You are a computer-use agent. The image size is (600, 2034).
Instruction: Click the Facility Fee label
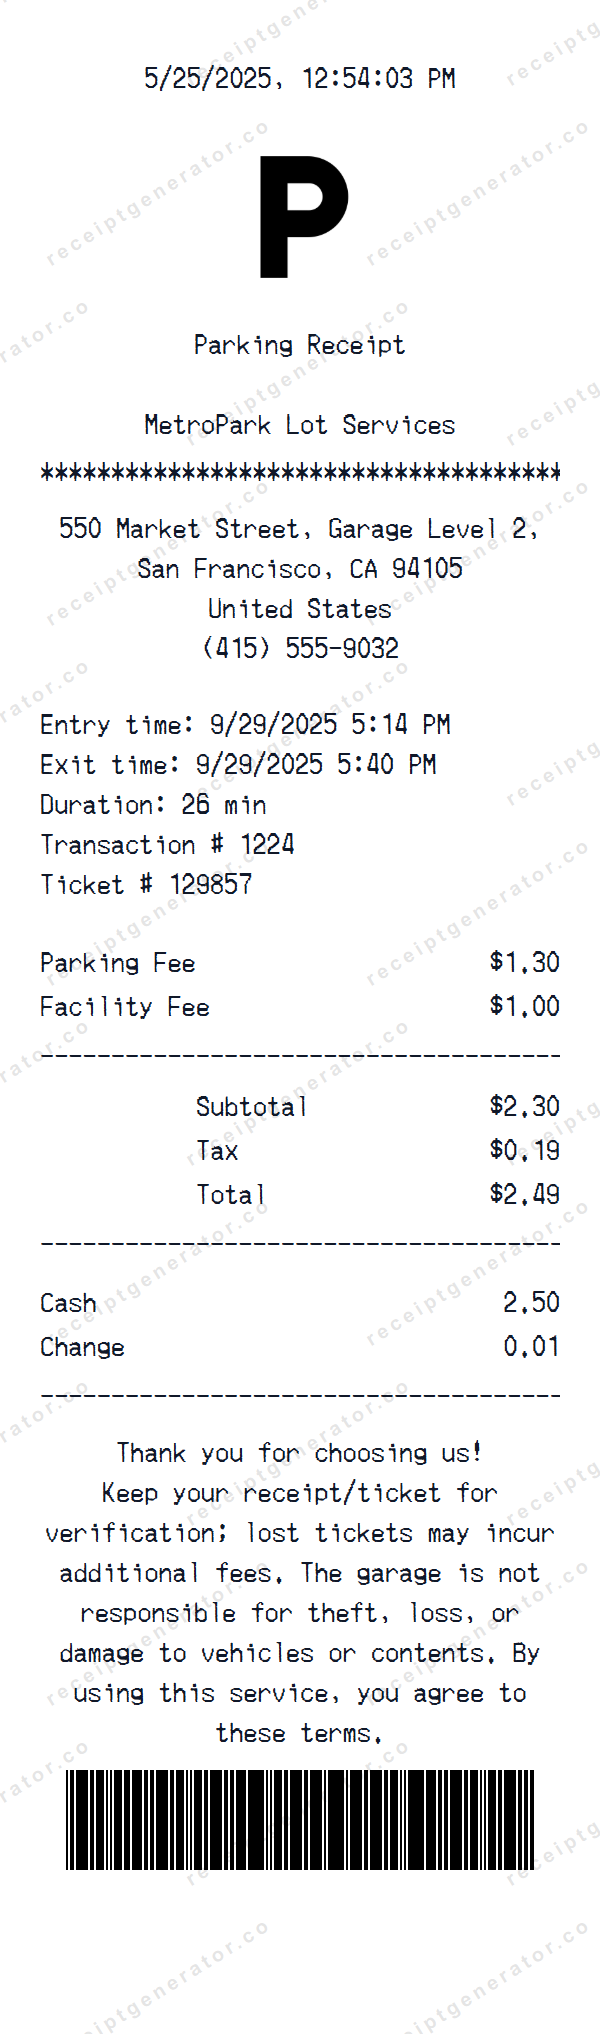(125, 1007)
